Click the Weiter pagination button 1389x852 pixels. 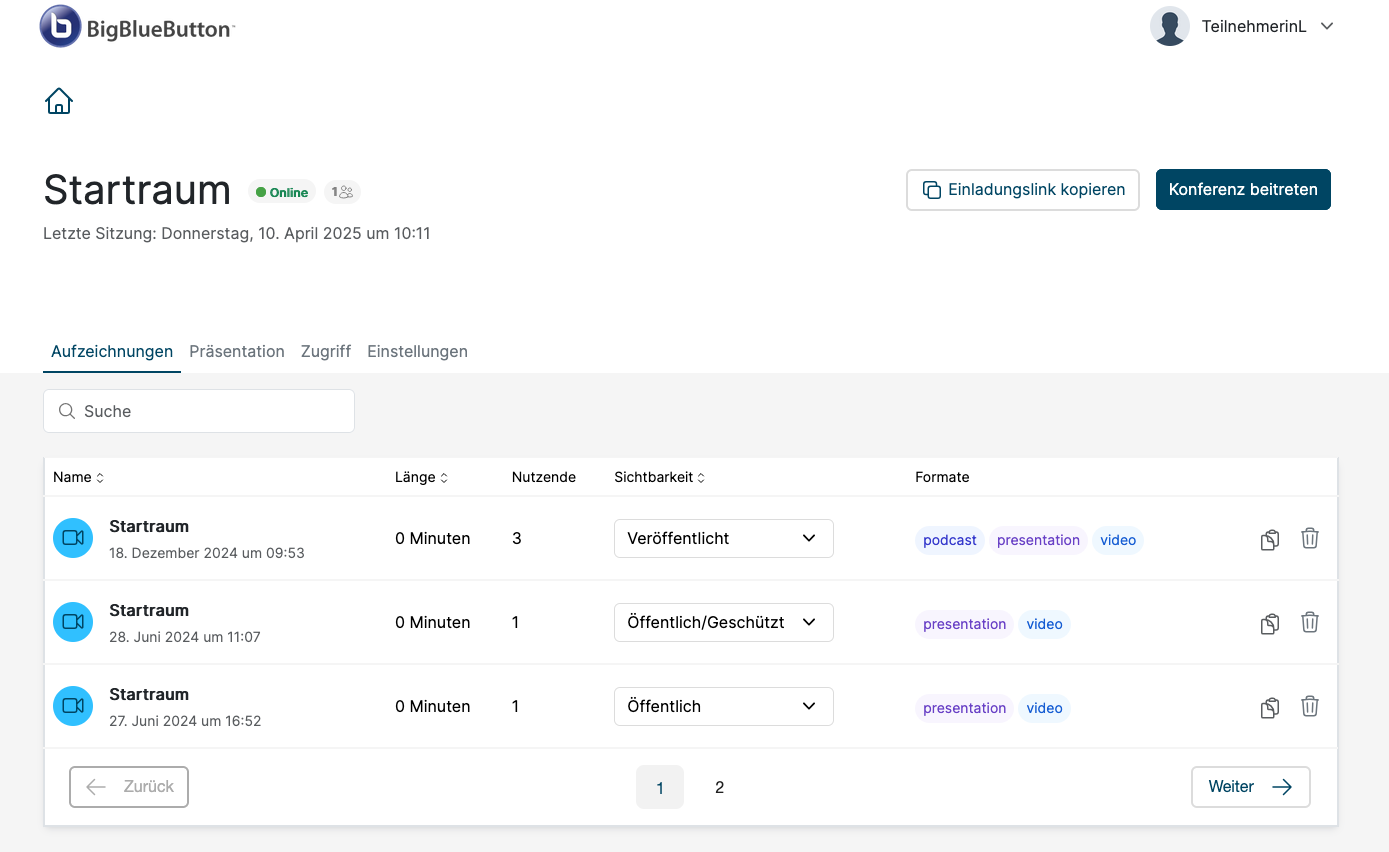pyautogui.click(x=1251, y=787)
